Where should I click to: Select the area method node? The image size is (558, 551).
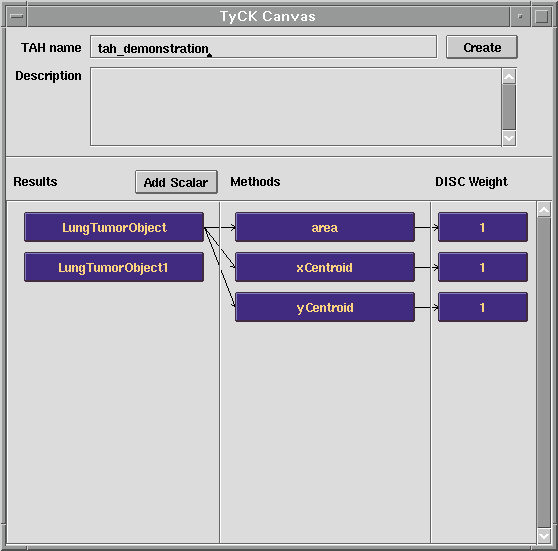325,227
